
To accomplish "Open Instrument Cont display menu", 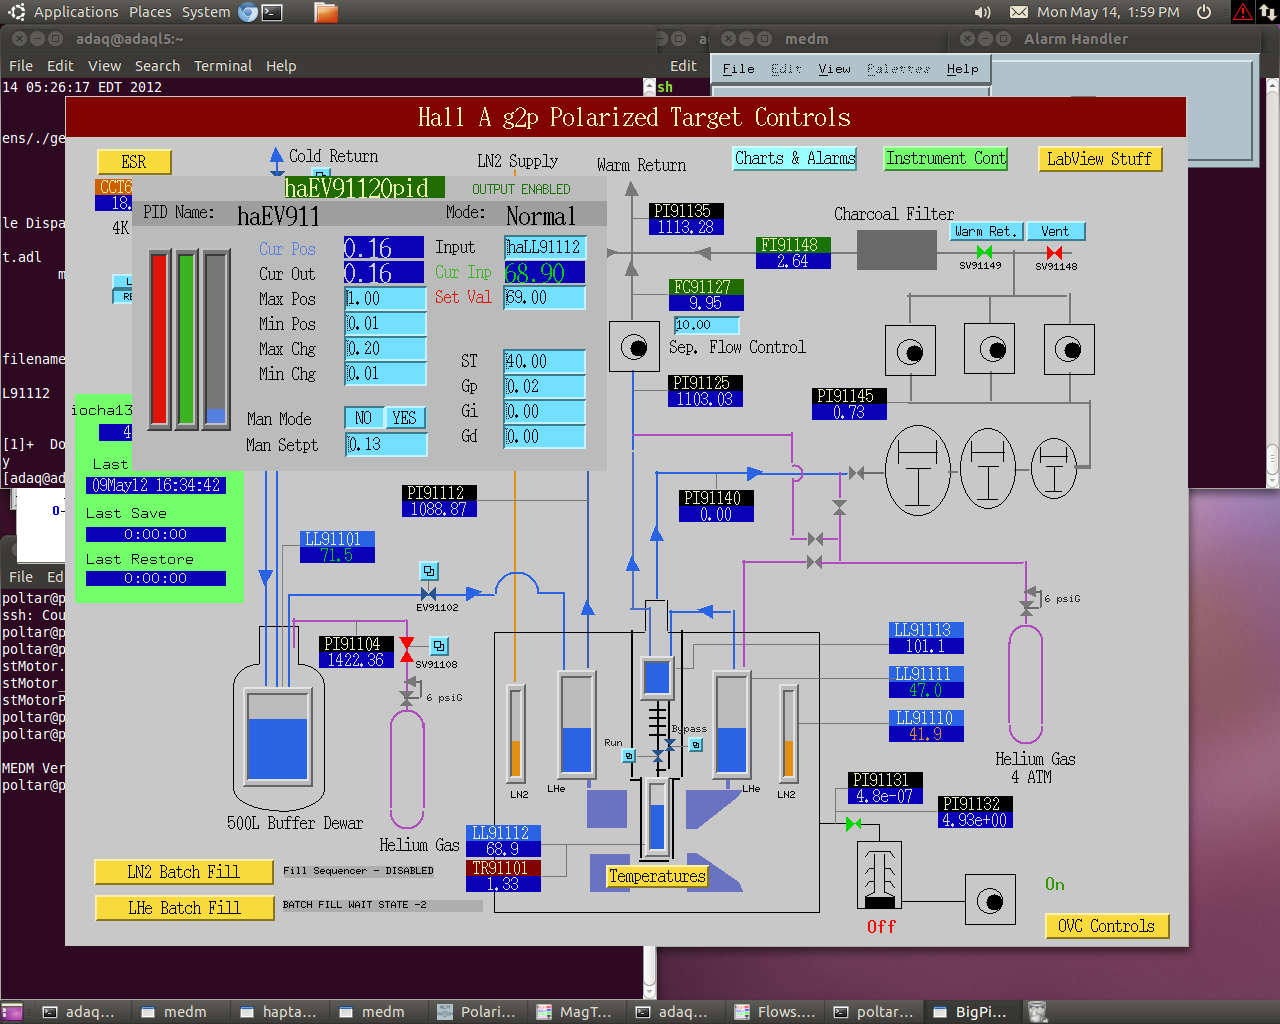I will [x=946, y=158].
